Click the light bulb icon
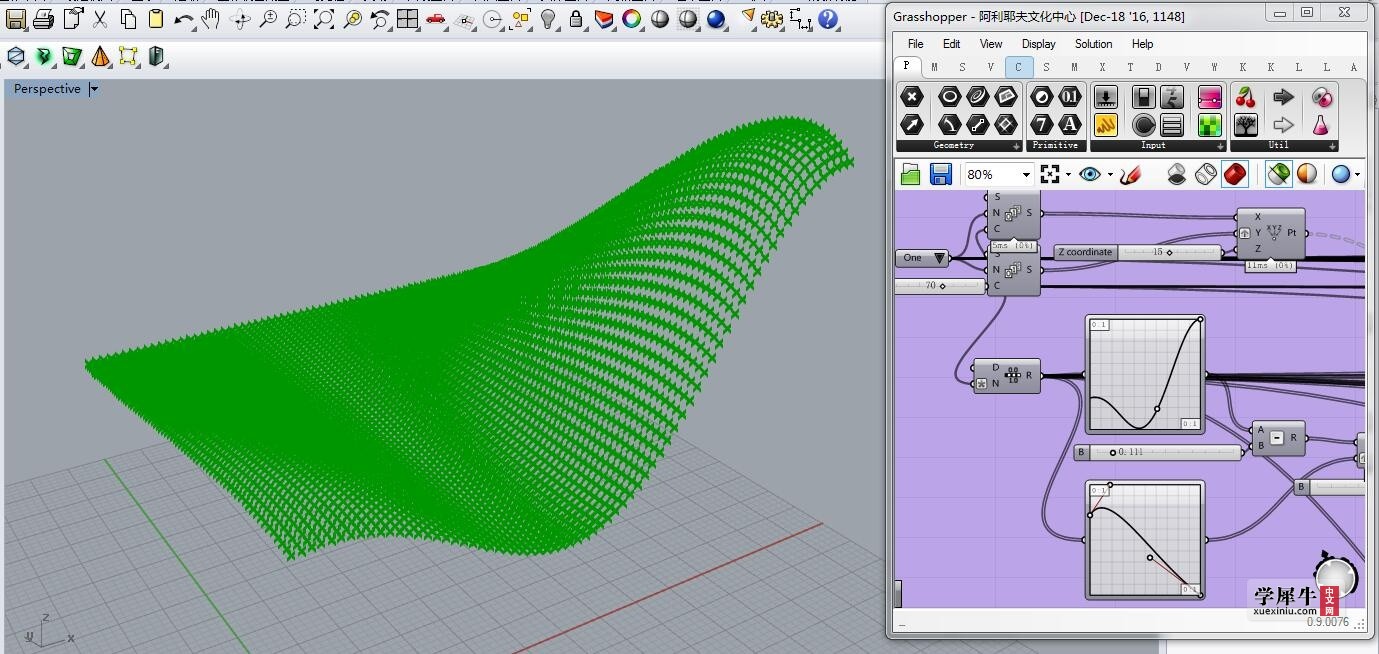The width and height of the screenshot is (1379, 654). pyautogui.click(x=548, y=18)
